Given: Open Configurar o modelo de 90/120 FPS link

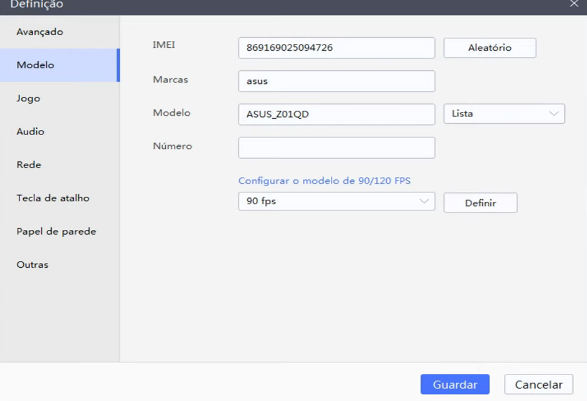Looking at the screenshot, I should tap(324, 181).
